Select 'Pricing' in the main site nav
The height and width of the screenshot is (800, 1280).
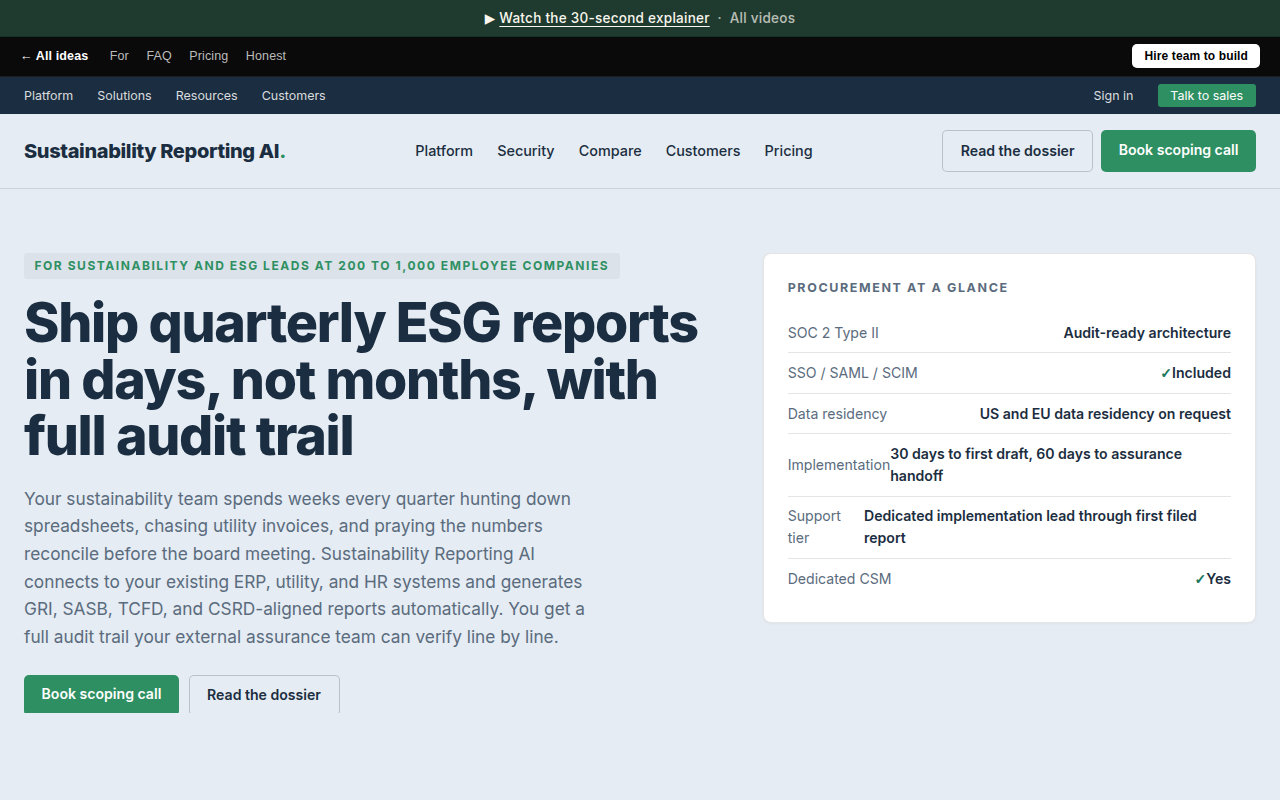[789, 151]
